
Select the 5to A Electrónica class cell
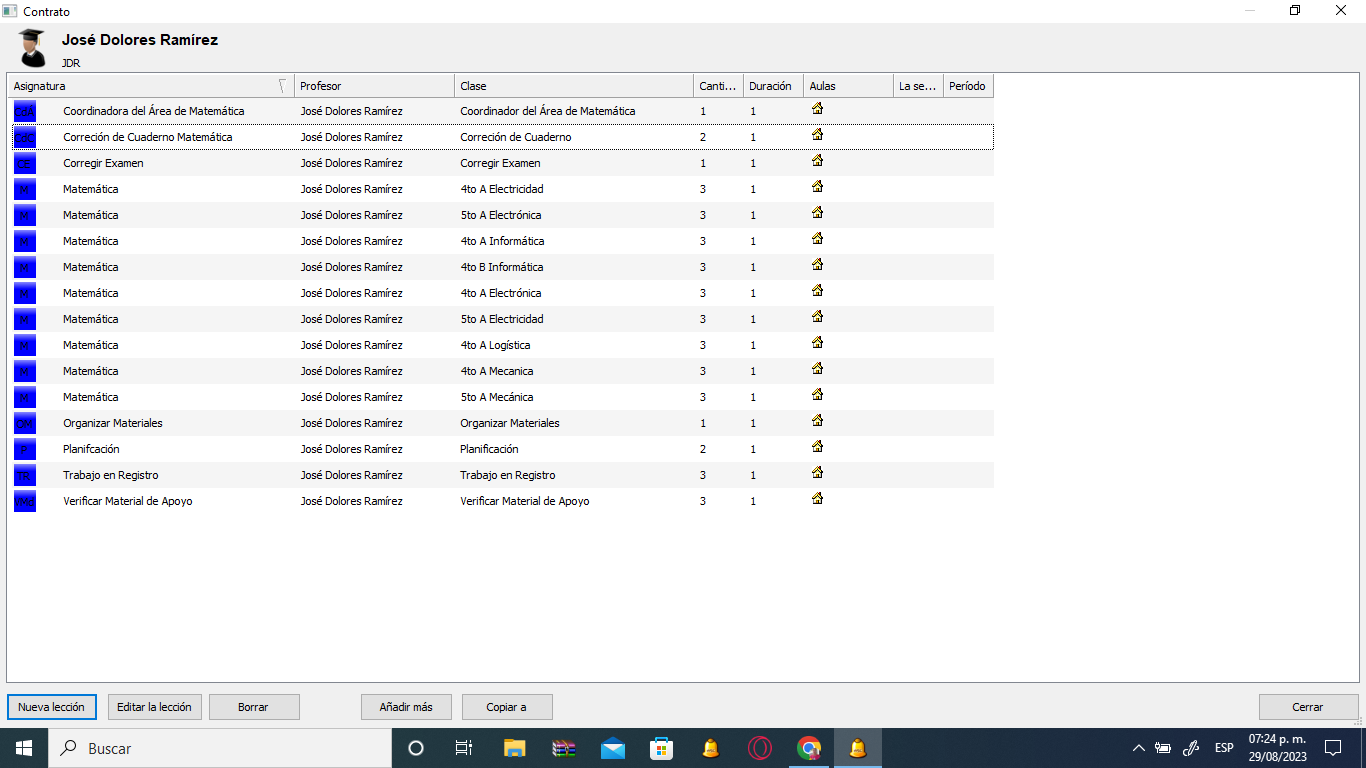click(501, 215)
